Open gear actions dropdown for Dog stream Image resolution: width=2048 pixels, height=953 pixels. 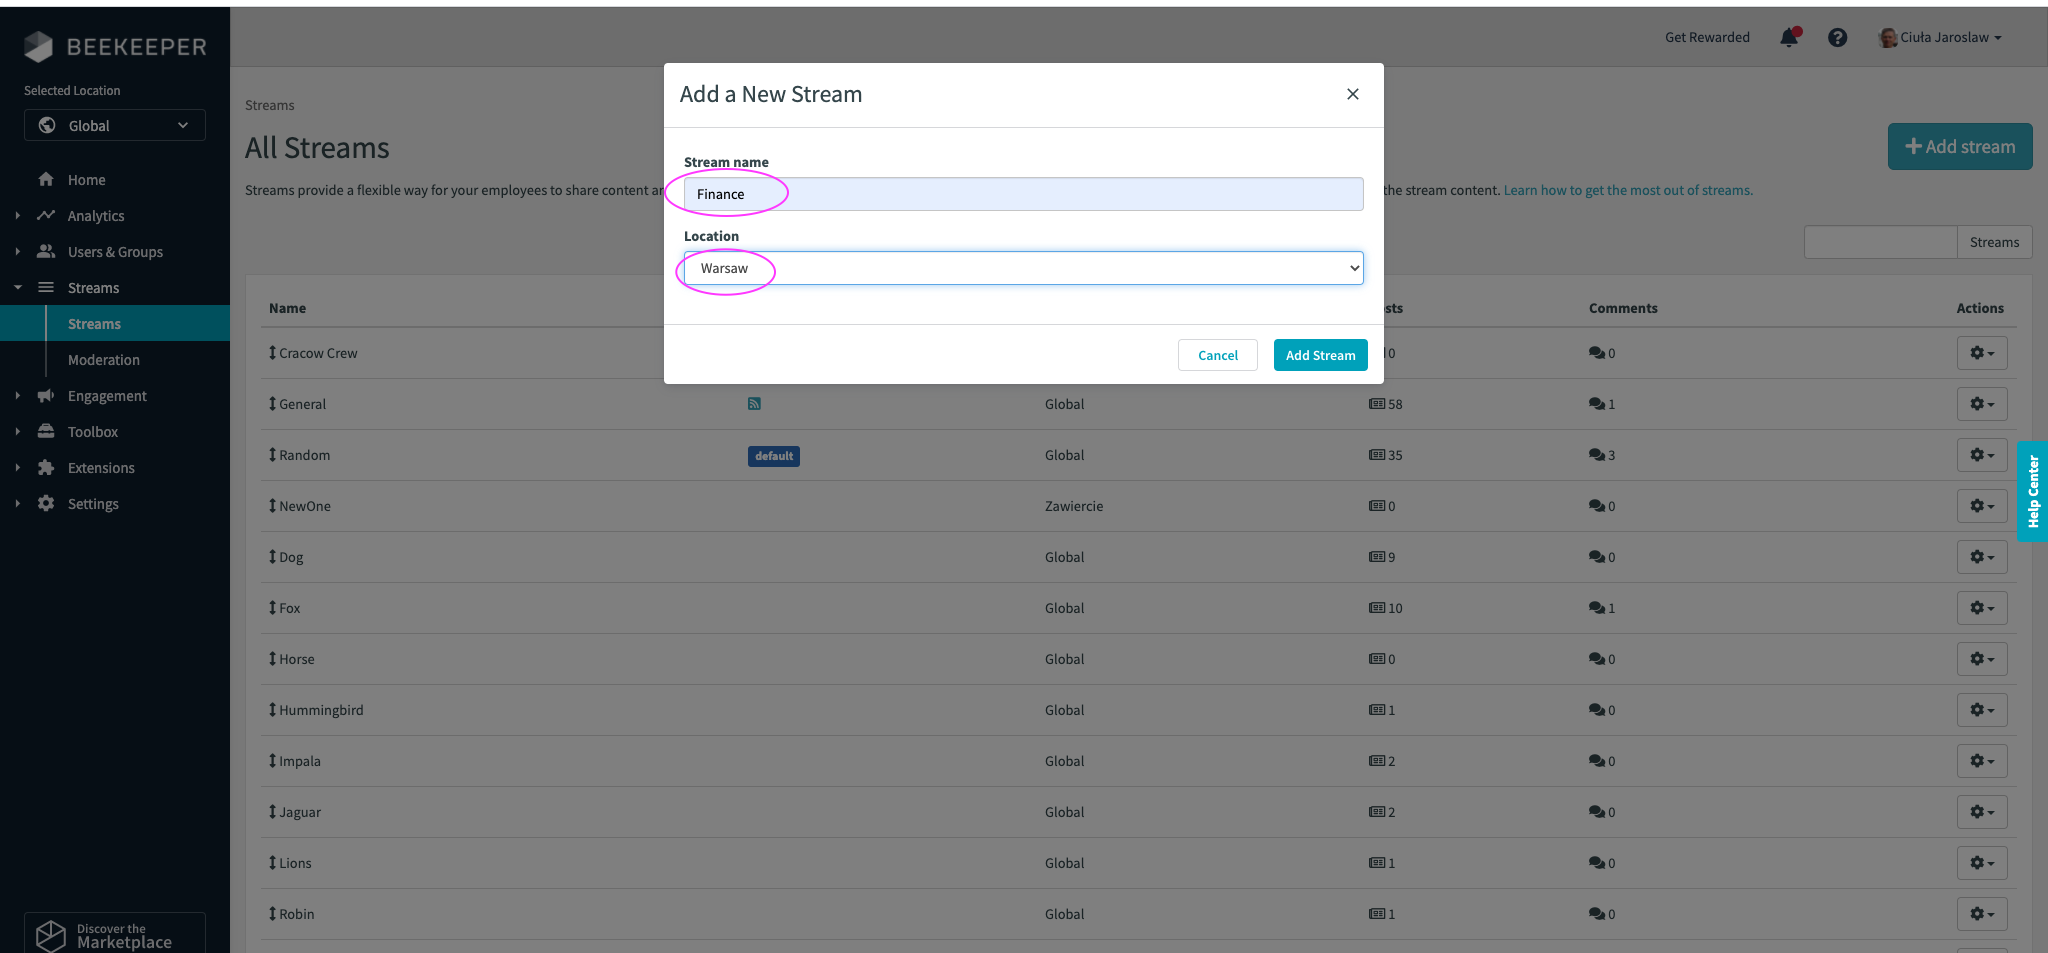1981,557
